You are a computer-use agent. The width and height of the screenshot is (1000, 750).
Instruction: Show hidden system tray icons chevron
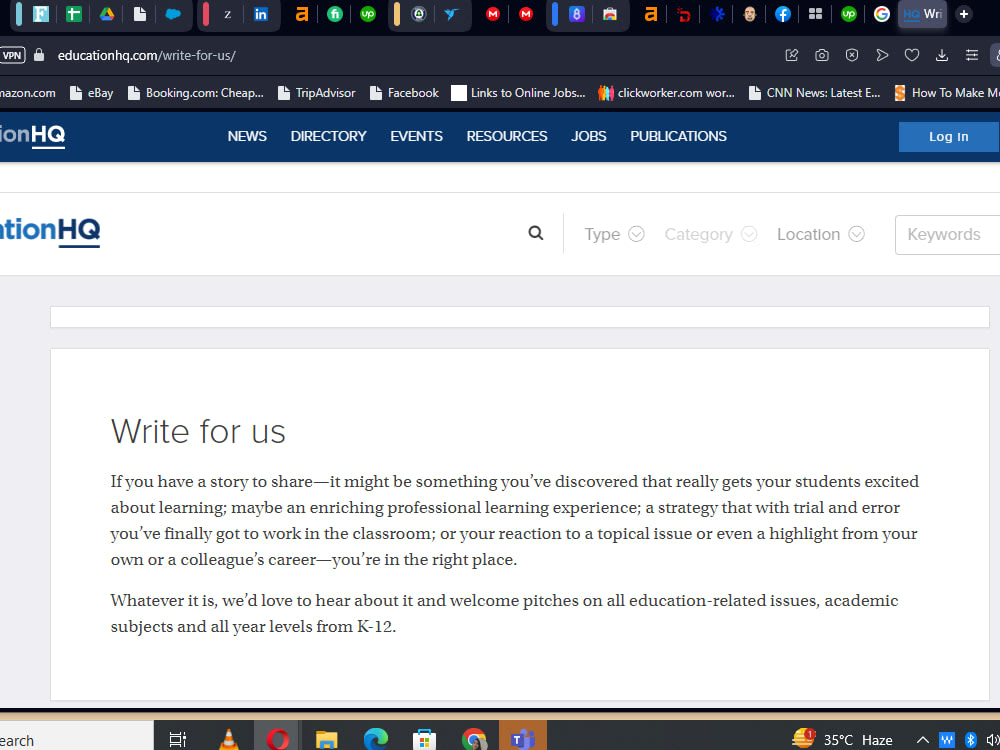pyautogui.click(x=922, y=740)
